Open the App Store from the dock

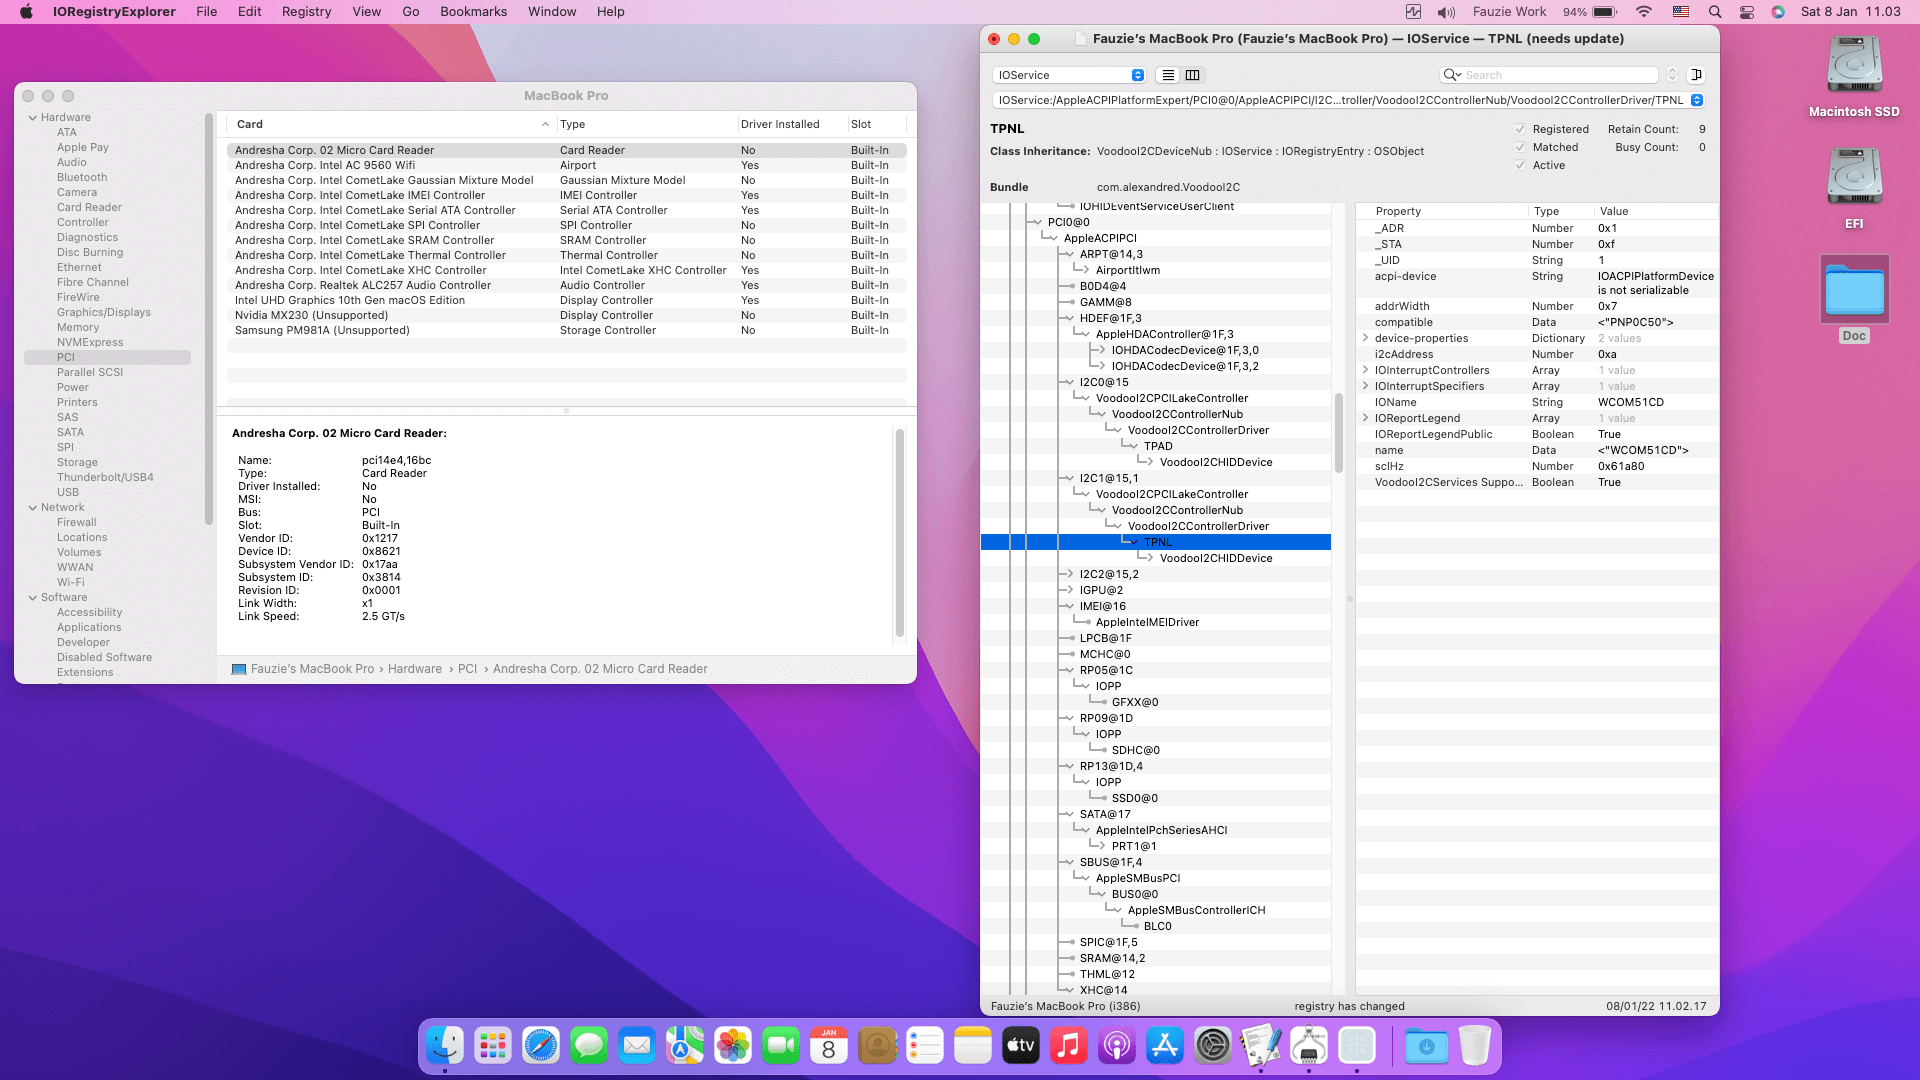[x=1165, y=1046]
